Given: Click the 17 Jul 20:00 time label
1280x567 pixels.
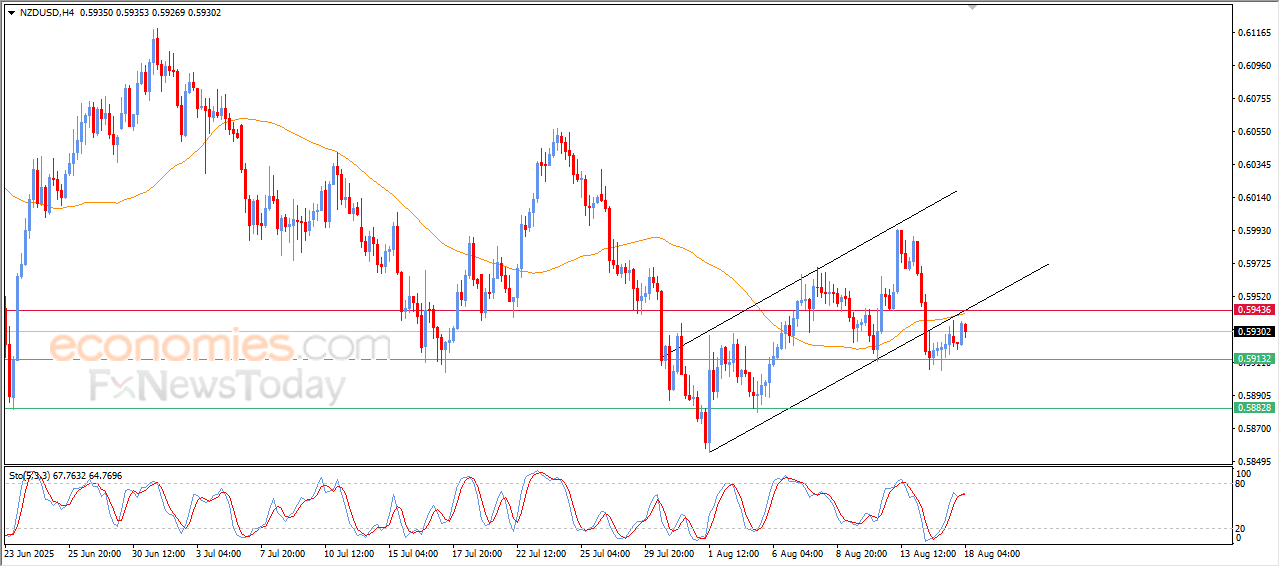Looking at the screenshot, I should (x=476, y=552).
